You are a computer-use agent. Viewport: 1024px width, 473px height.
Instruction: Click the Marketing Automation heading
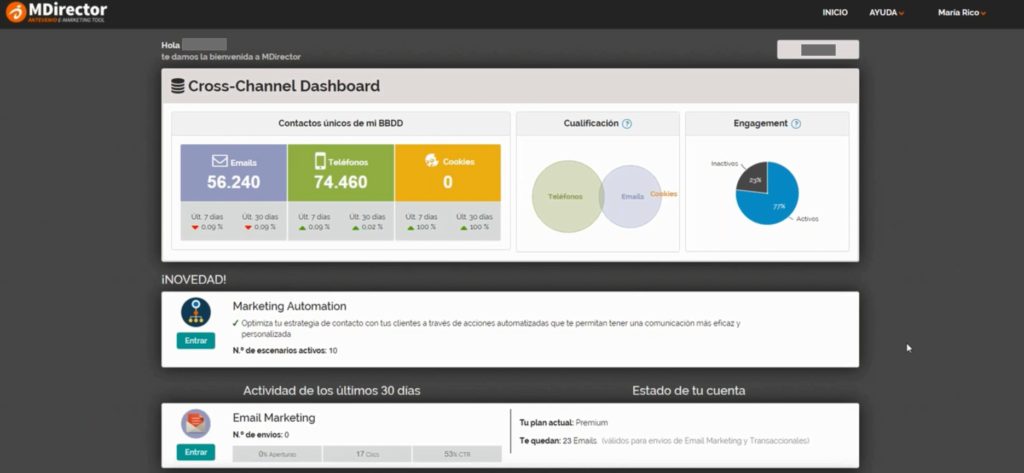click(x=289, y=306)
